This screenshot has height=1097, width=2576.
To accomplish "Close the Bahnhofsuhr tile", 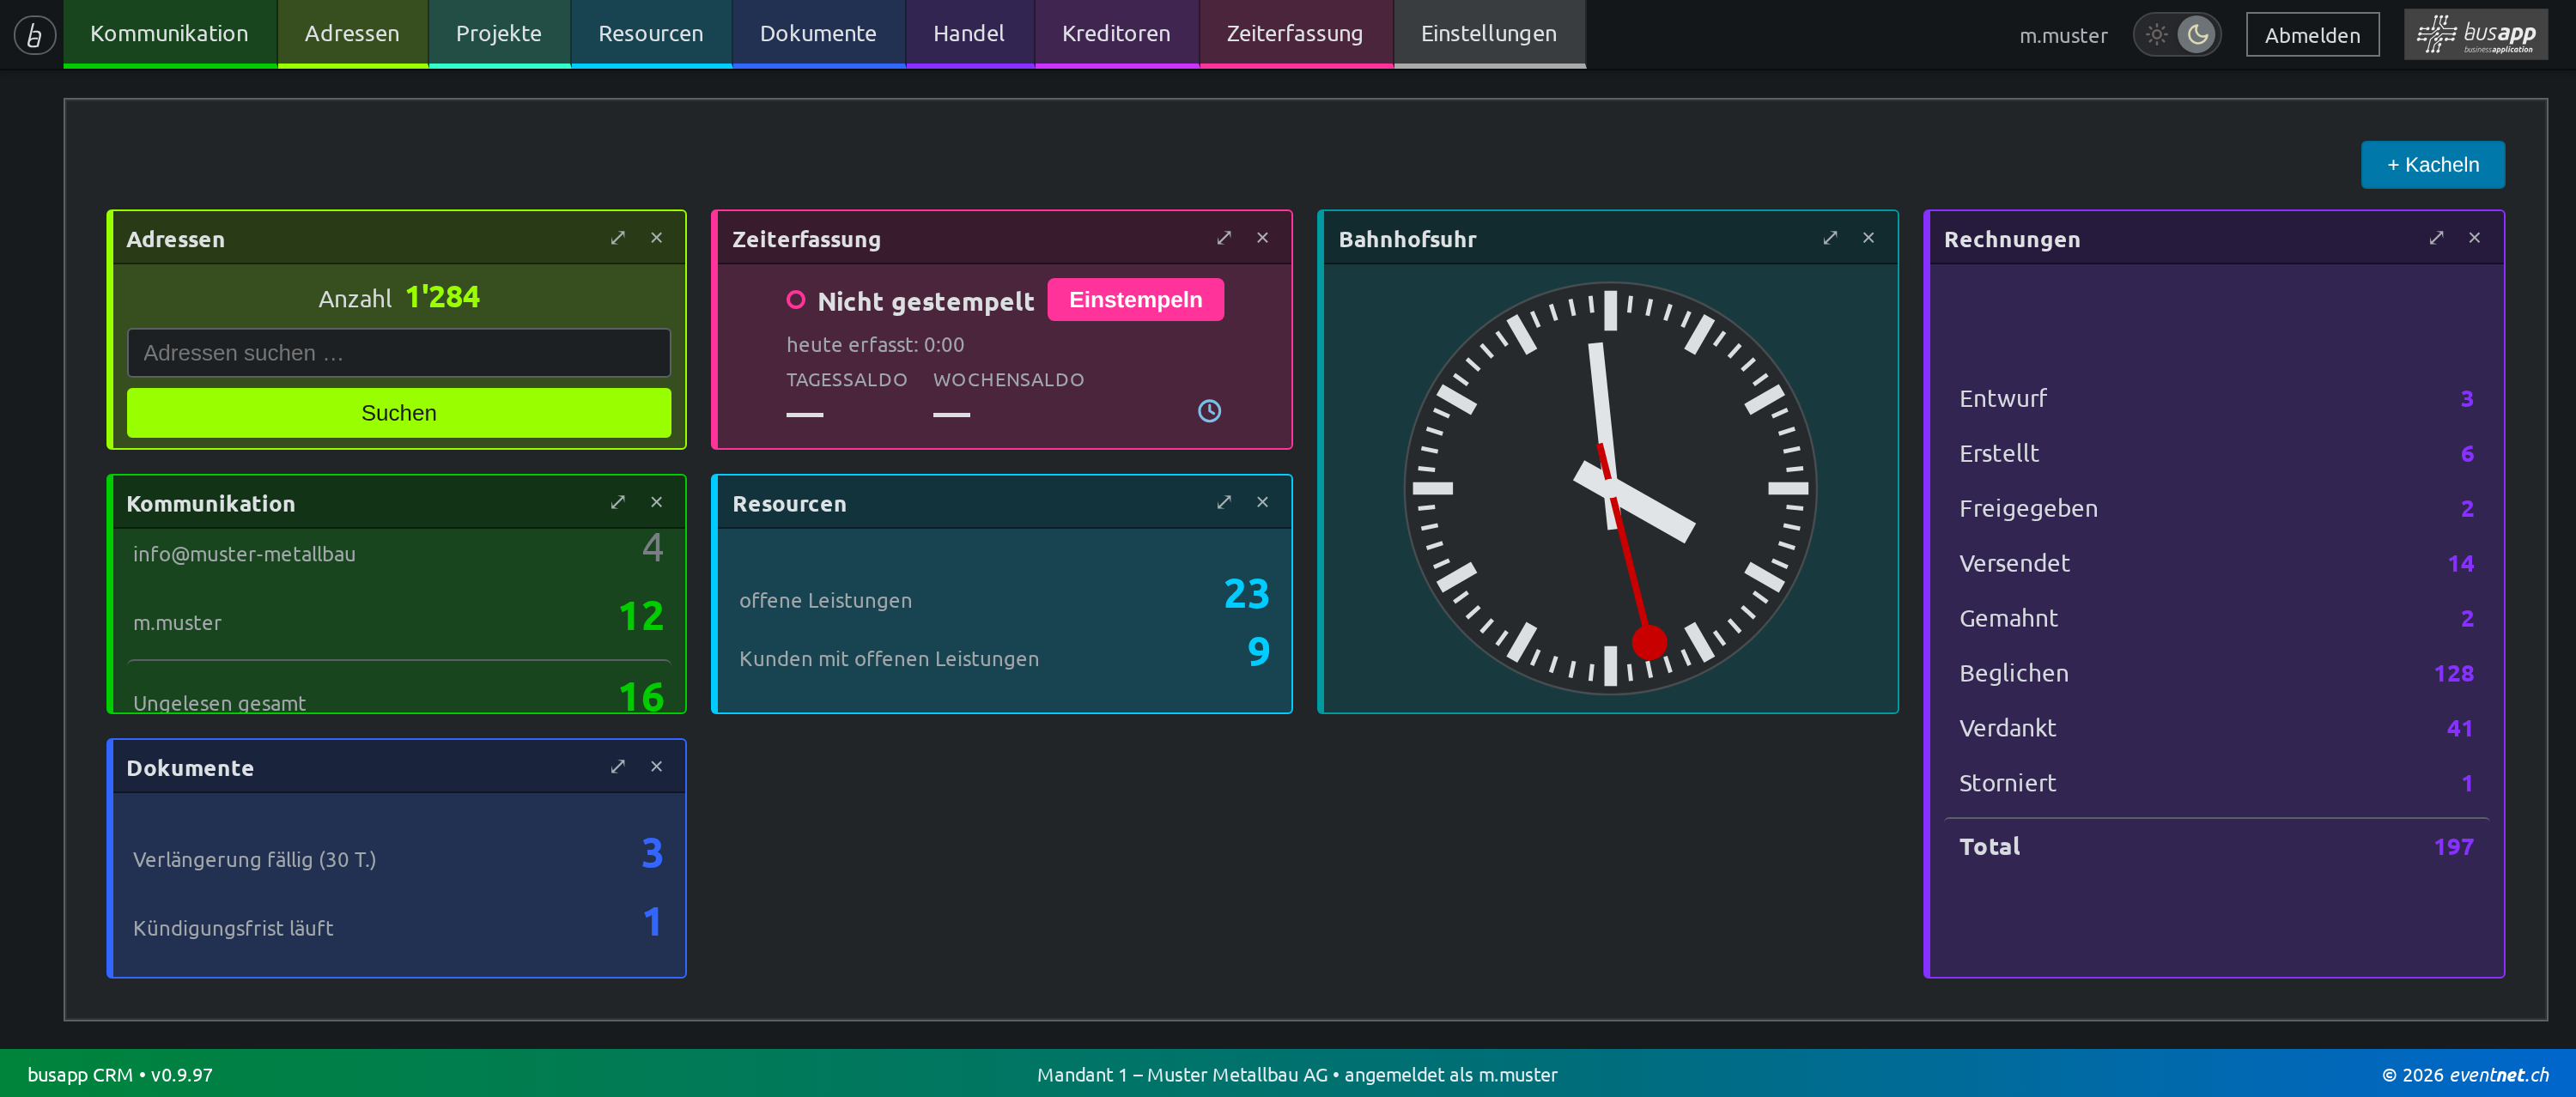I will point(1868,238).
